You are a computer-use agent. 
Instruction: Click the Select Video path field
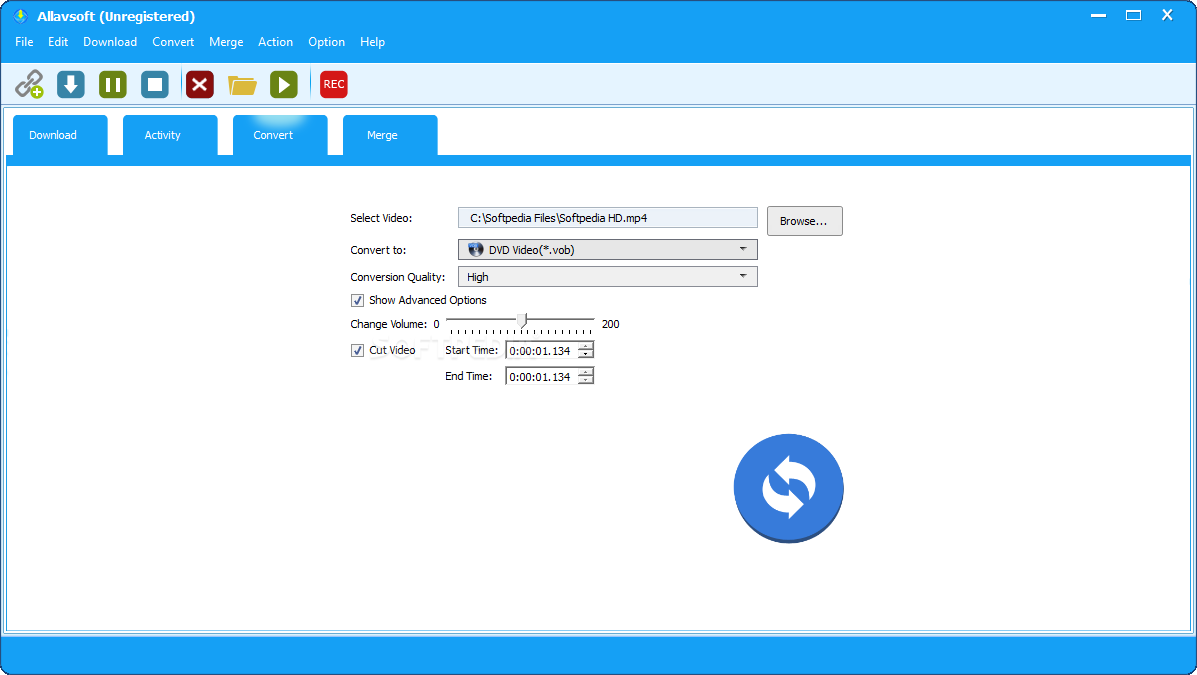[608, 218]
